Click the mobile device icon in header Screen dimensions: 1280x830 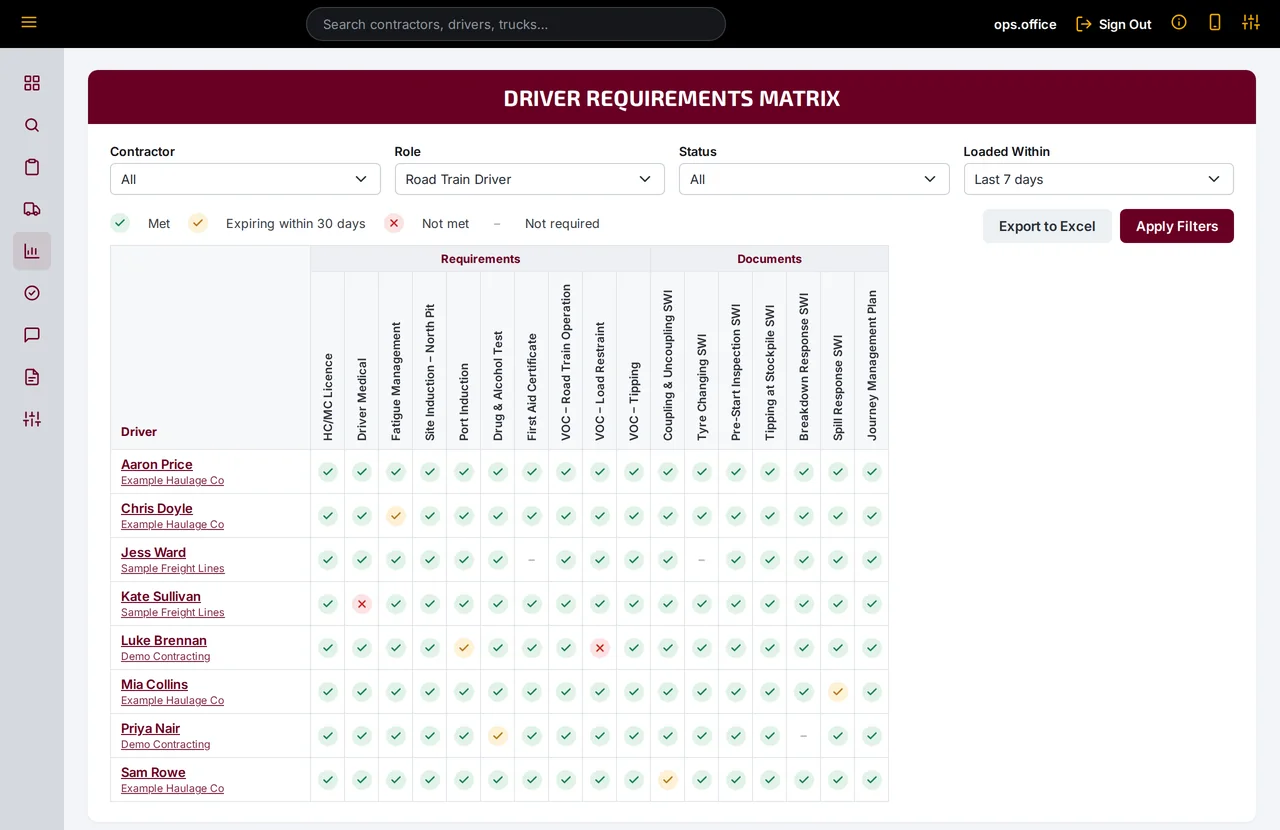tap(1215, 22)
